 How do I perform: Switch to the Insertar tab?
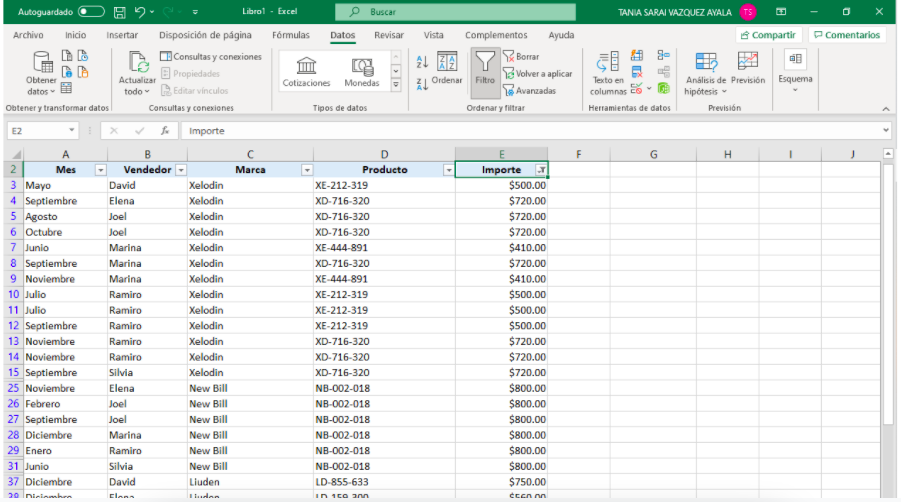[x=122, y=35]
